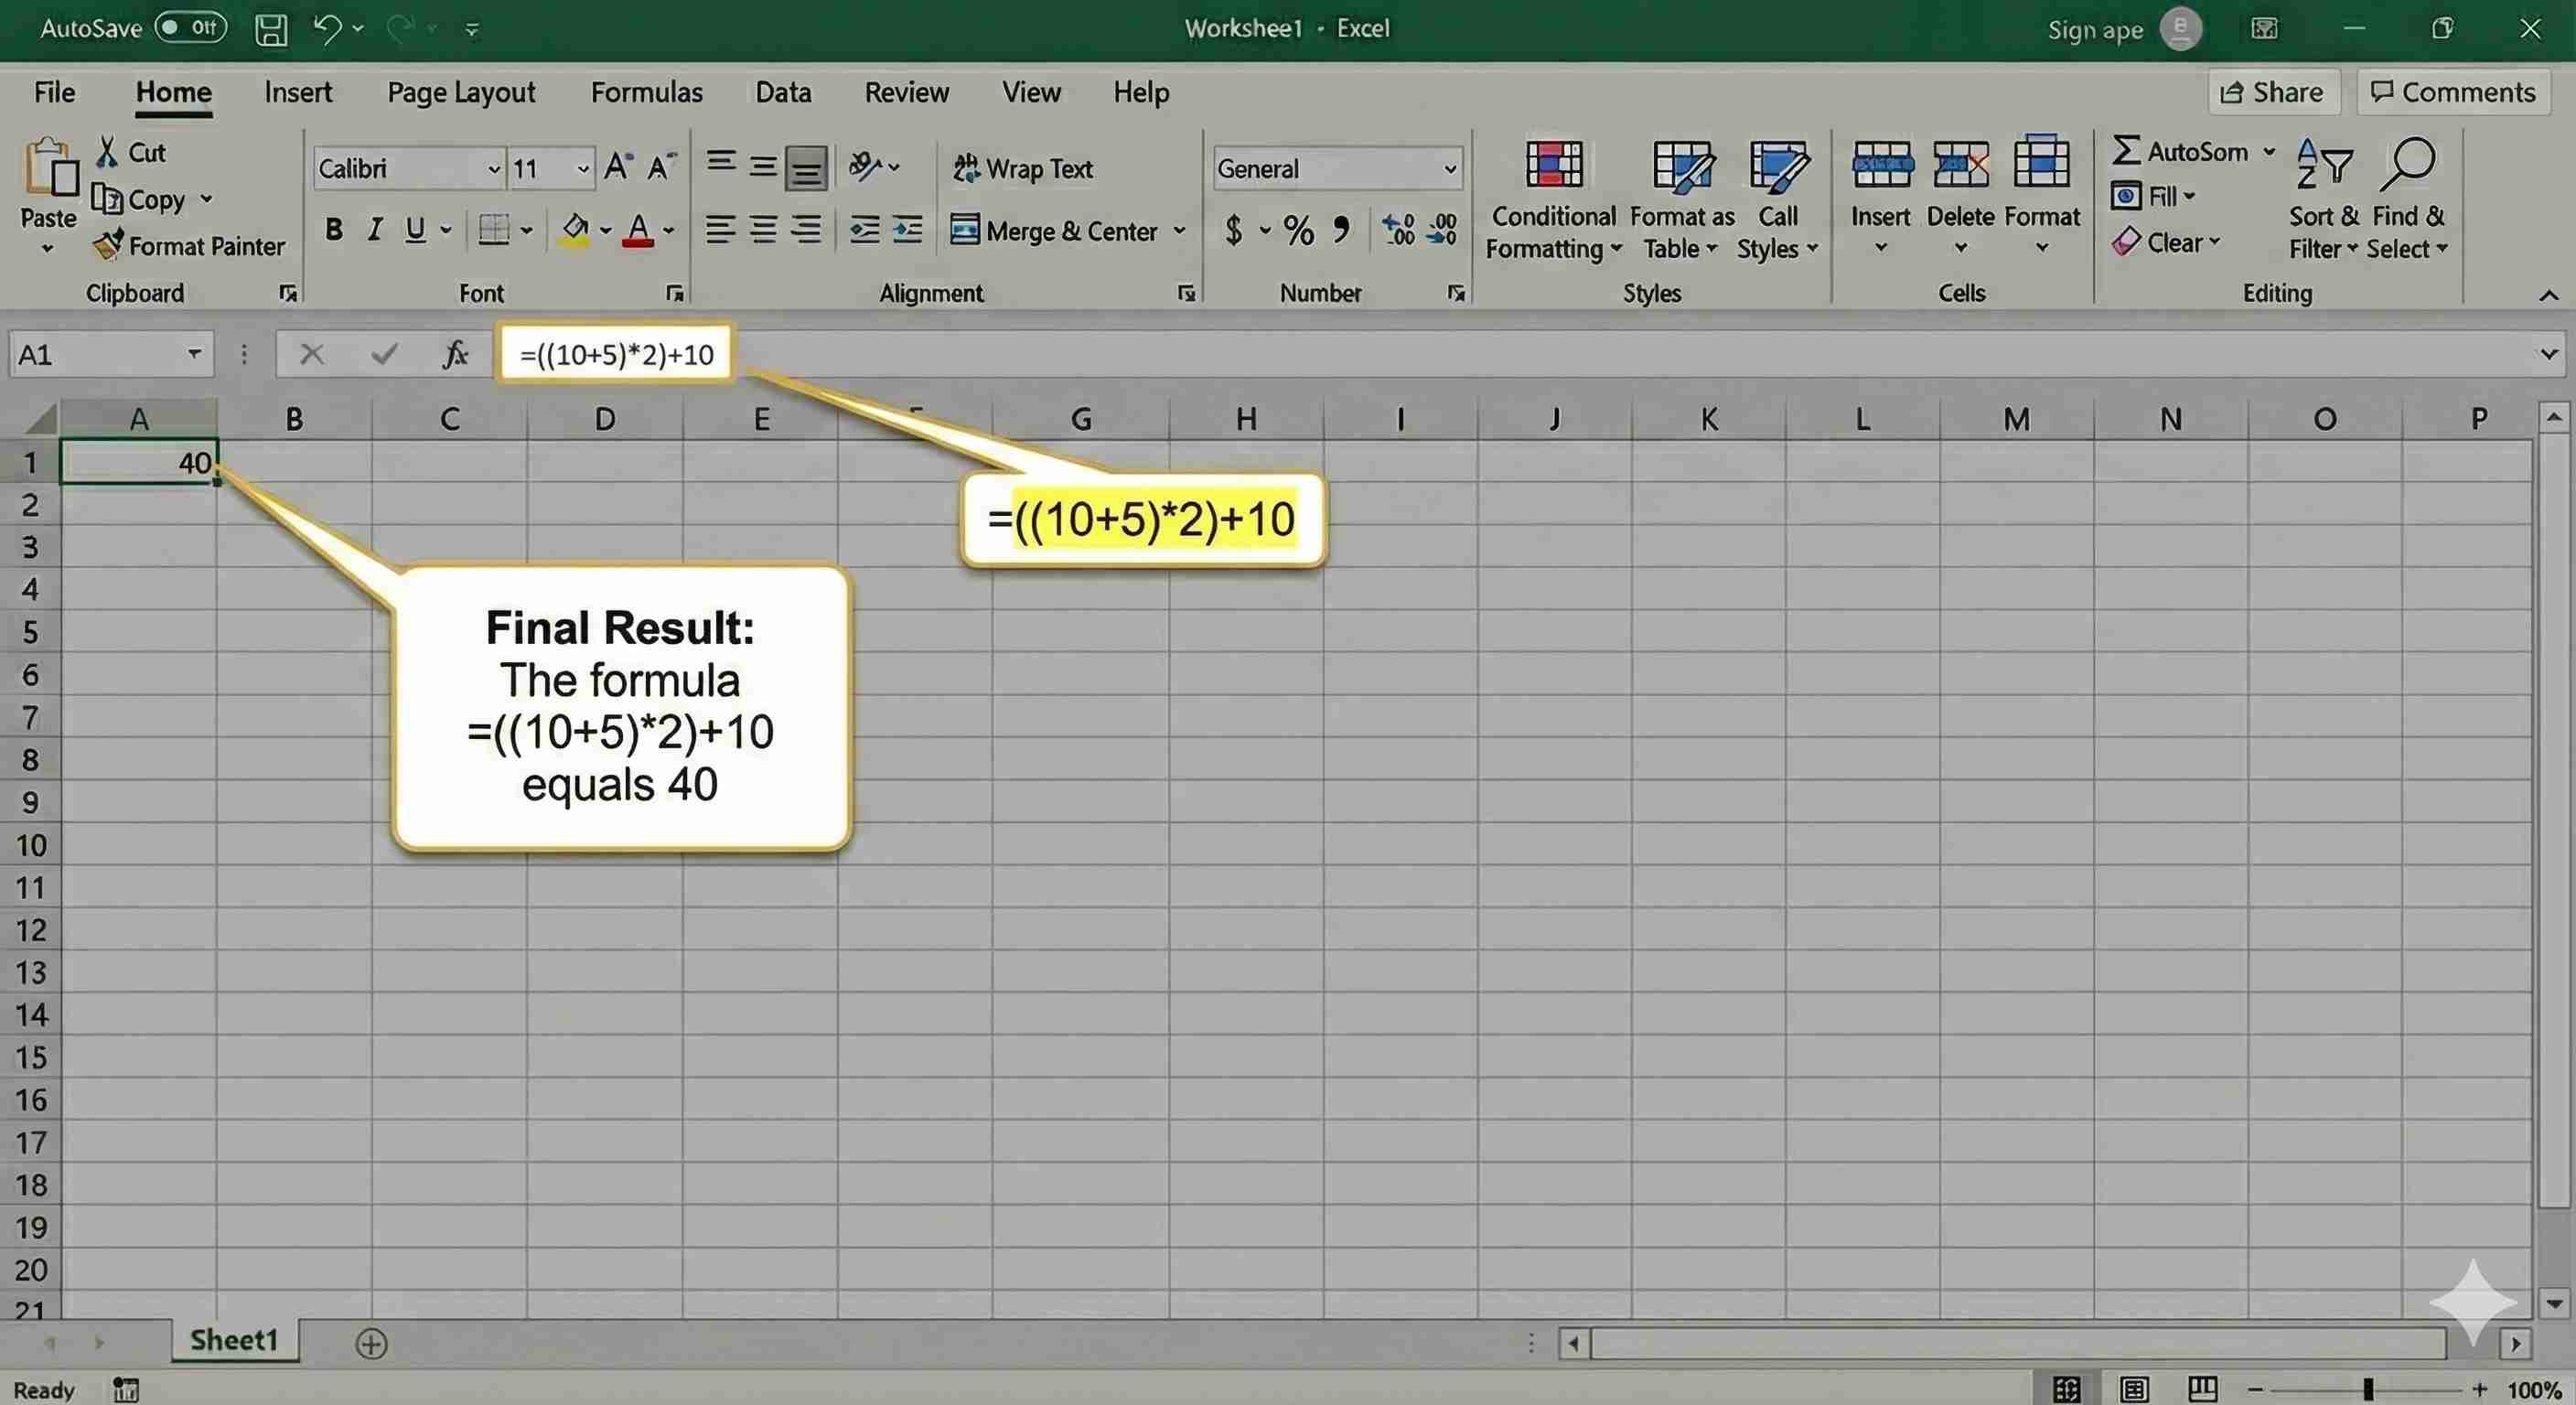Image resolution: width=2576 pixels, height=1405 pixels.
Task: Click the Increase Decimal icon
Action: pyautogui.click(x=1398, y=230)
